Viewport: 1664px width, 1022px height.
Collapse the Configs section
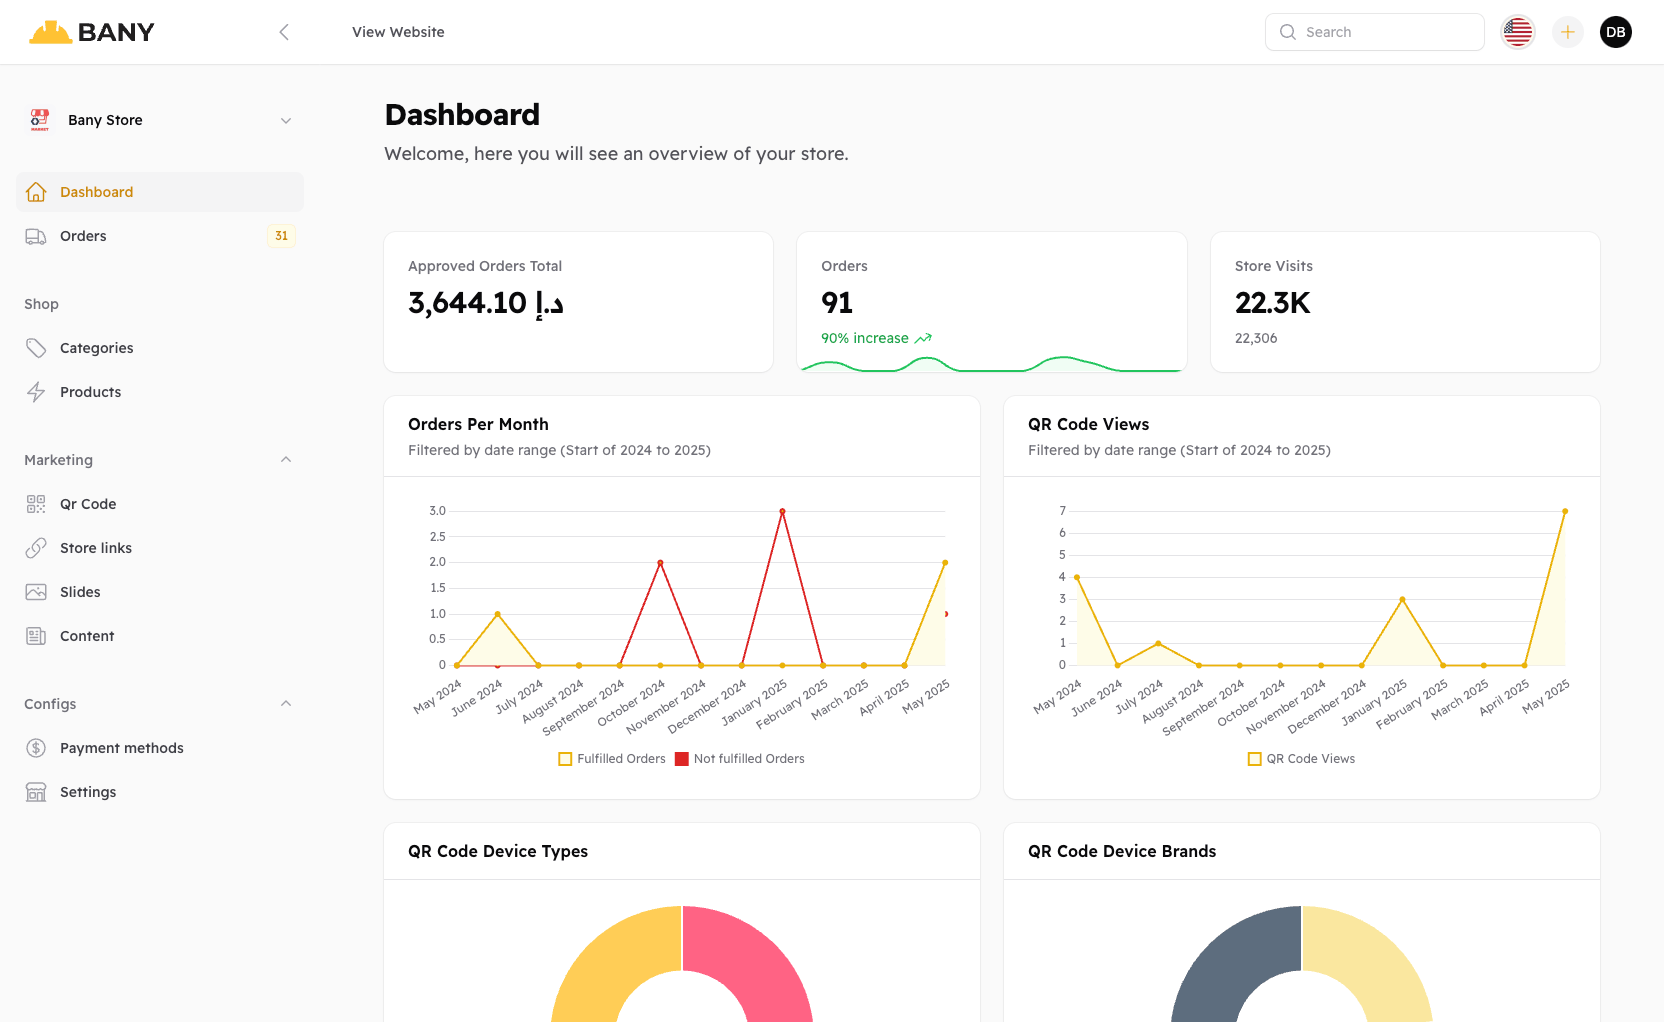(x=286, y=704)
